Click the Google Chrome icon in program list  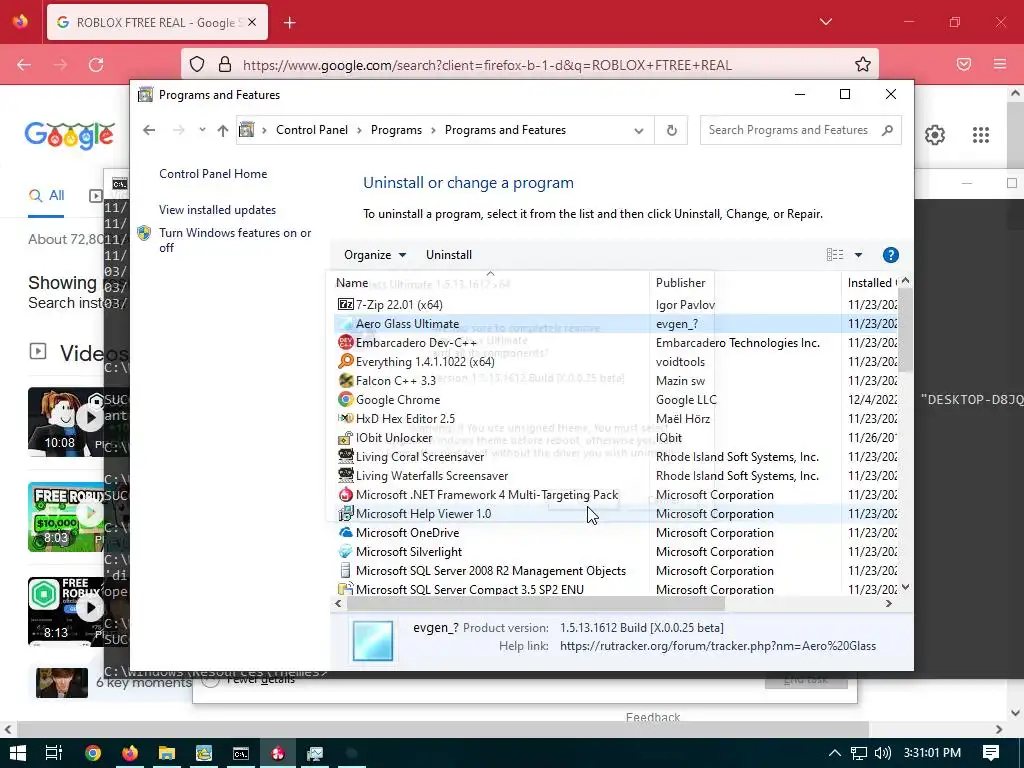coord(345,399)
